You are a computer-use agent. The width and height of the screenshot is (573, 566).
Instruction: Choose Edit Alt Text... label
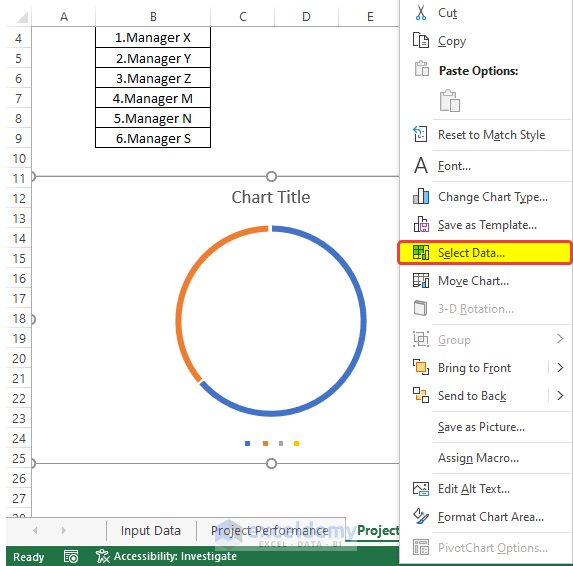474,489
